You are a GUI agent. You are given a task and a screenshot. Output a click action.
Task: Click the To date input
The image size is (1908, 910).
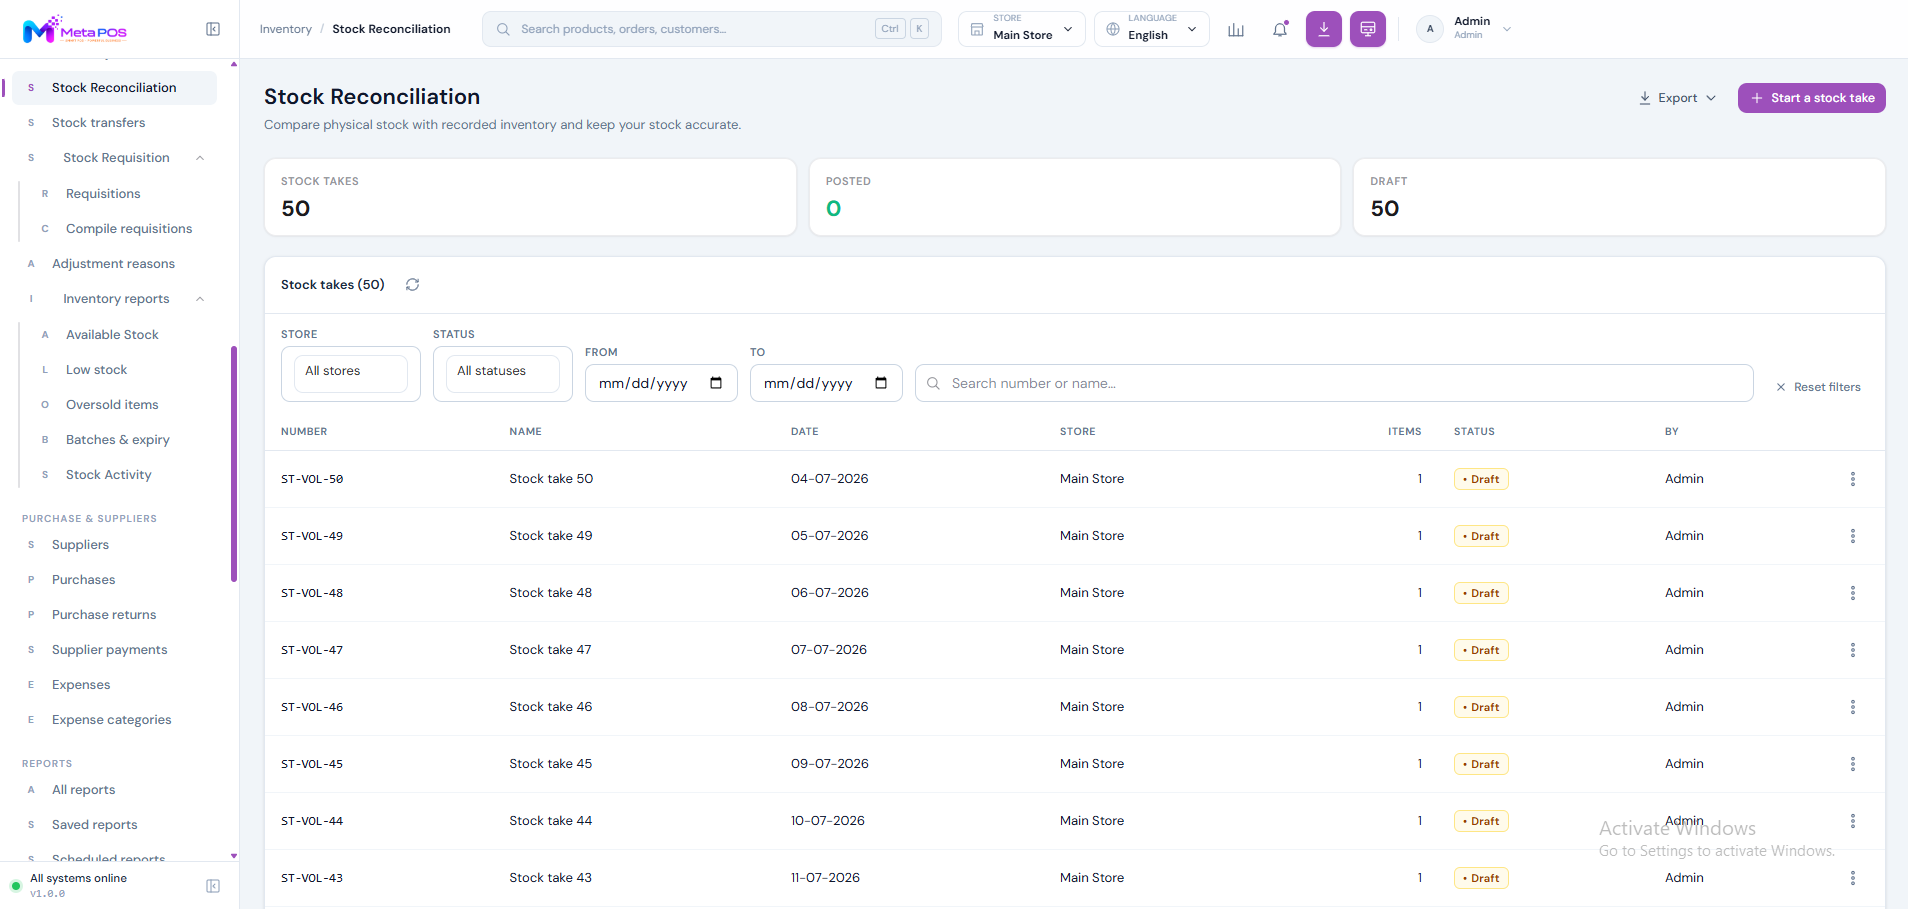[x=826, y=383]
